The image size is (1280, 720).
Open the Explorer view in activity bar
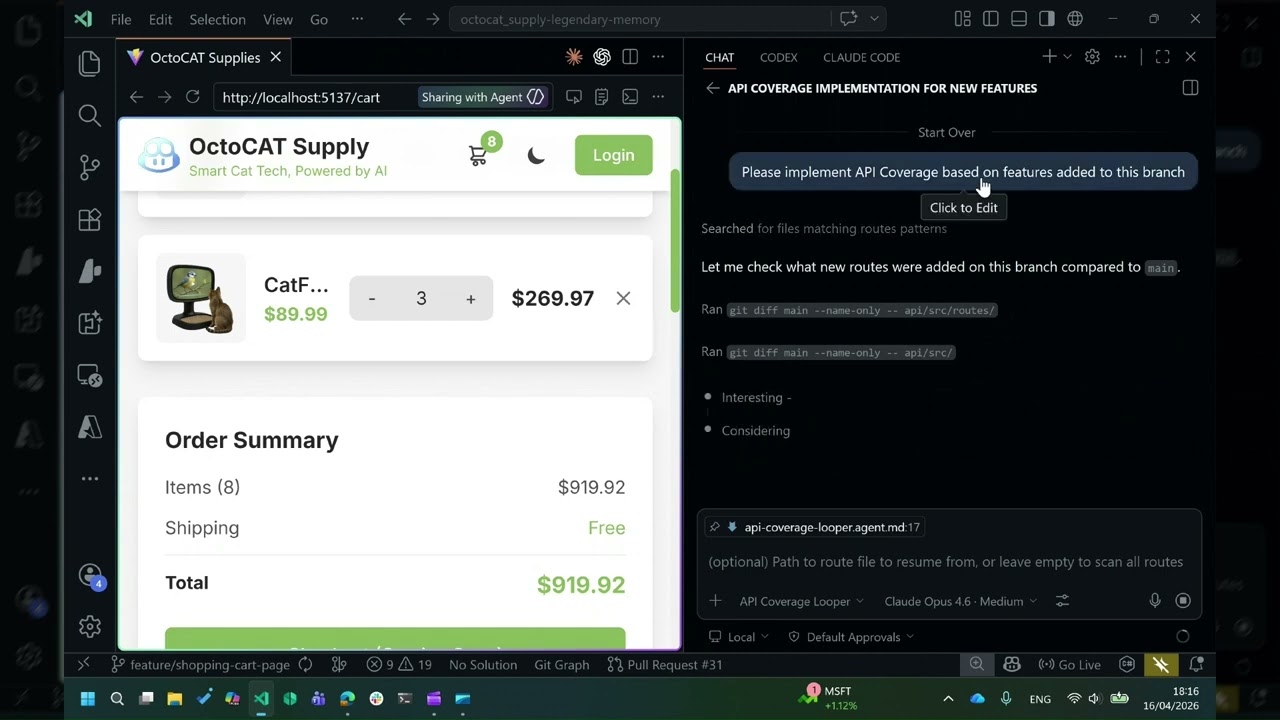(90, 64)
